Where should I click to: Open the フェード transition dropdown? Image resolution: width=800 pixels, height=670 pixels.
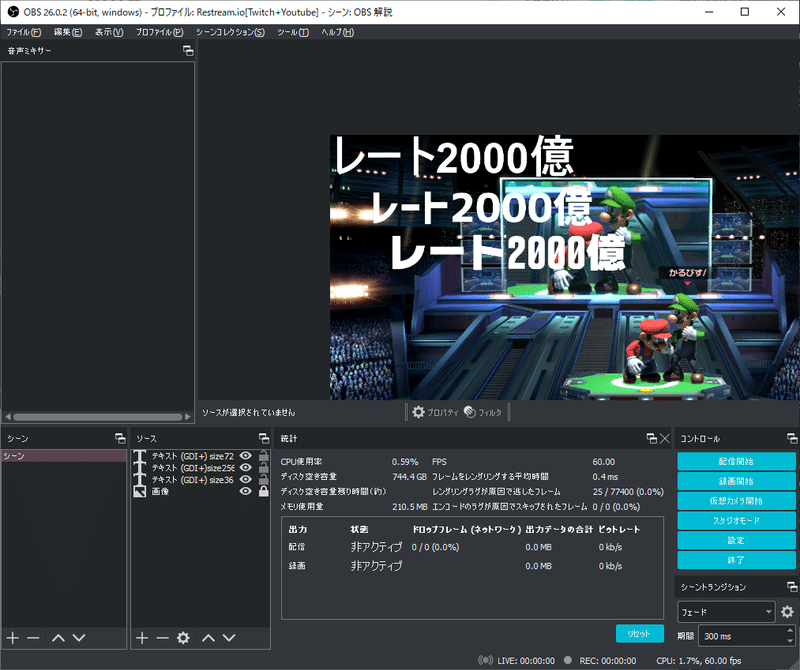click(x=726, y=612)
